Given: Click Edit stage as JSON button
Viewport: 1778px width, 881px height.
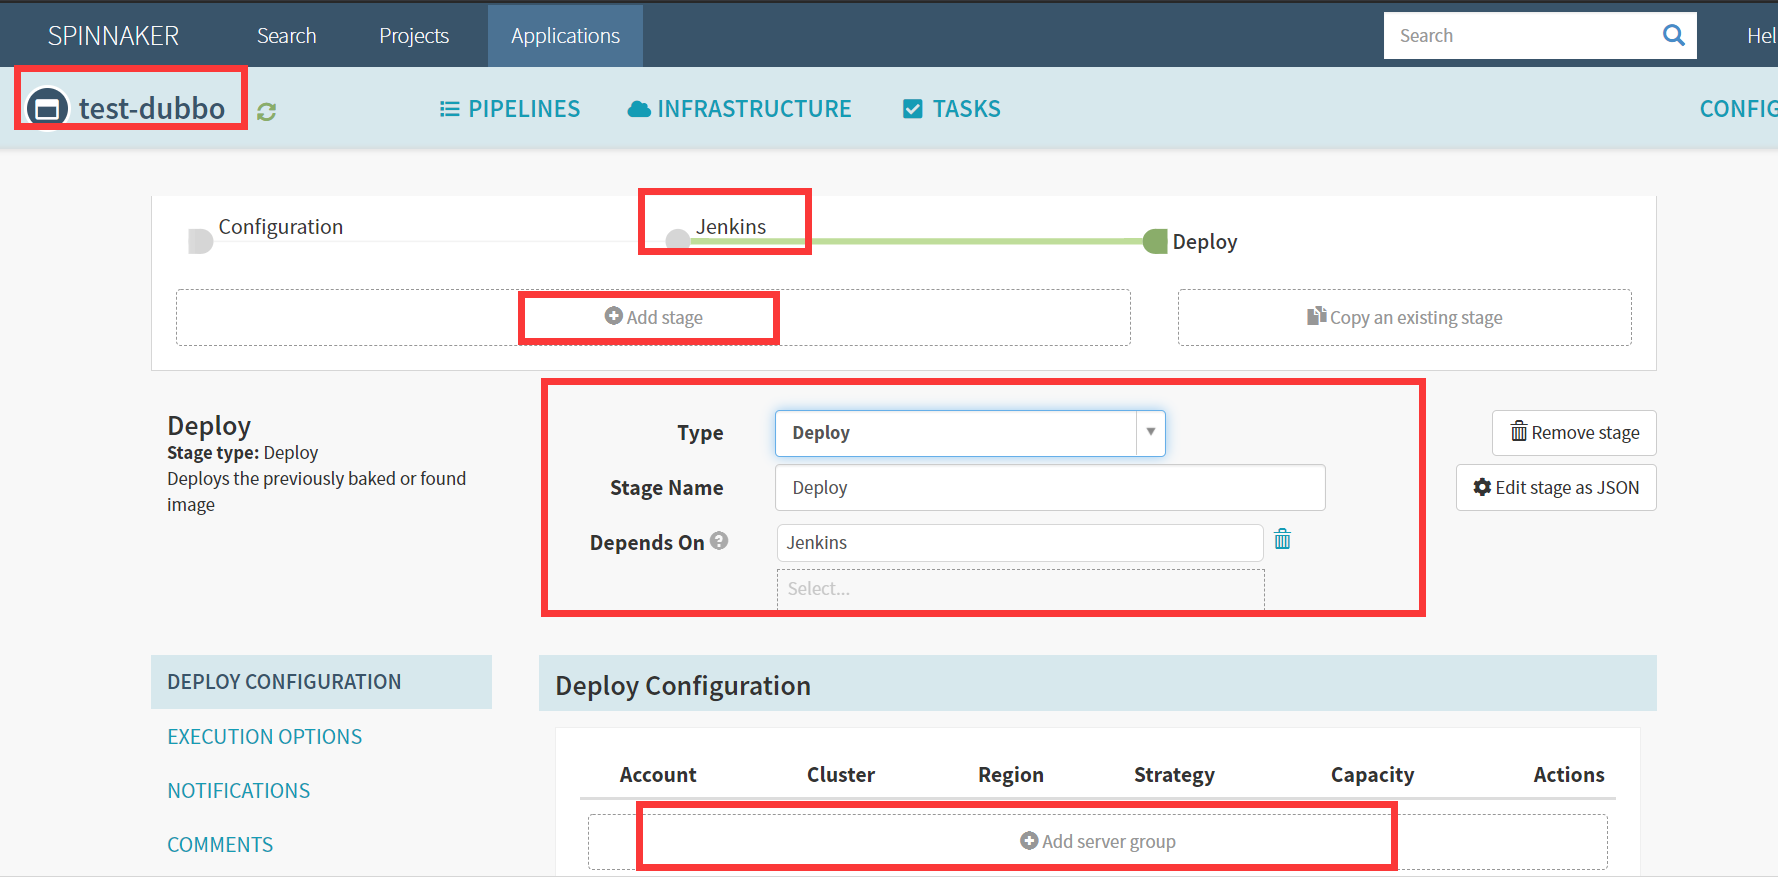Looking at the screenshot, I should (1557, 488).
